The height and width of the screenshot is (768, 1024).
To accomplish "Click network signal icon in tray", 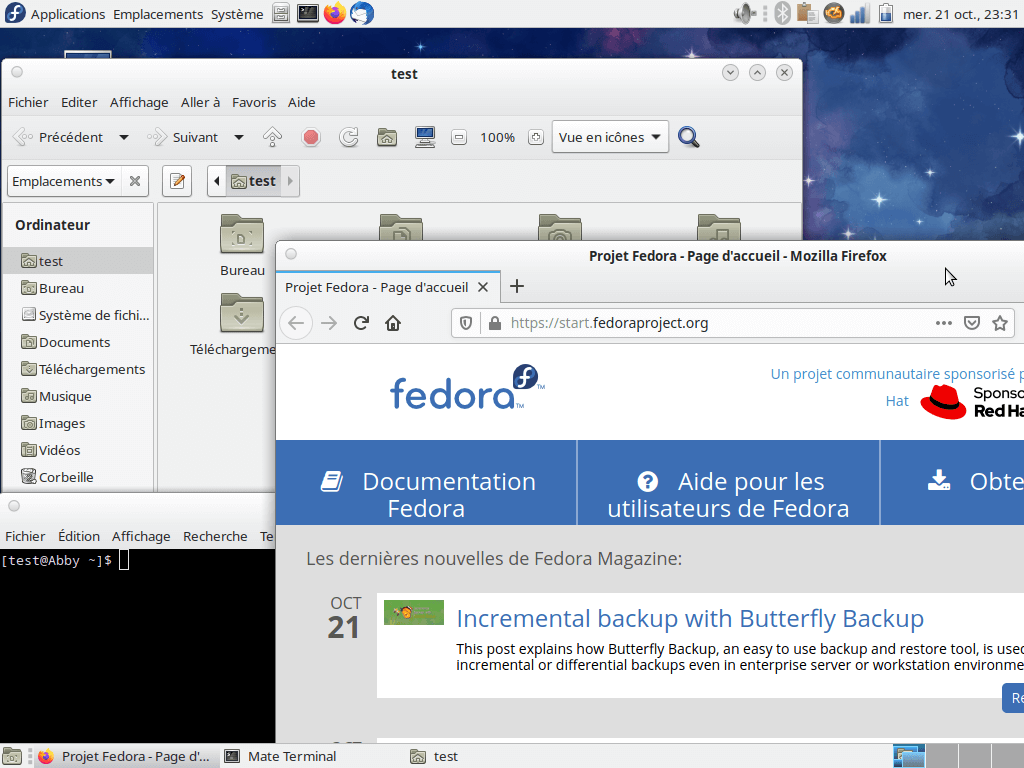I will pos(859,13).
